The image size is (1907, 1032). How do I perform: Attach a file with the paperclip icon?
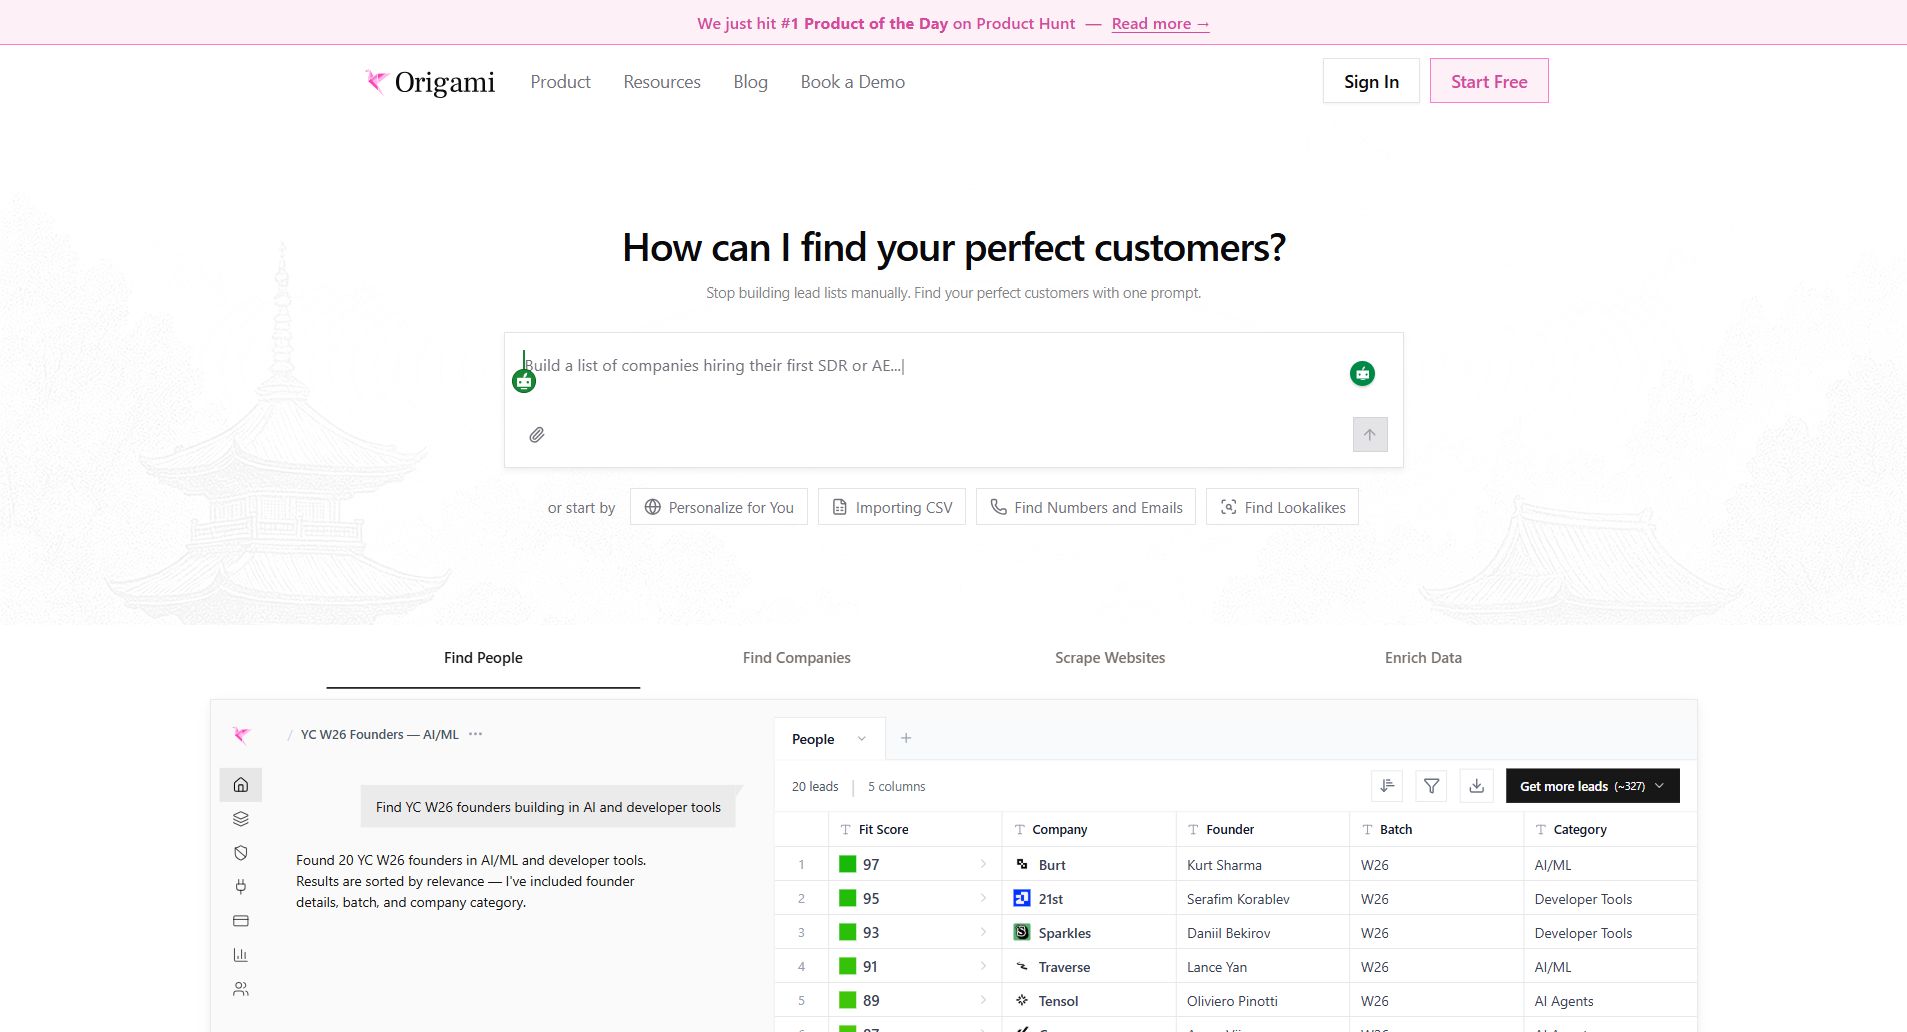tap(537, 435)
